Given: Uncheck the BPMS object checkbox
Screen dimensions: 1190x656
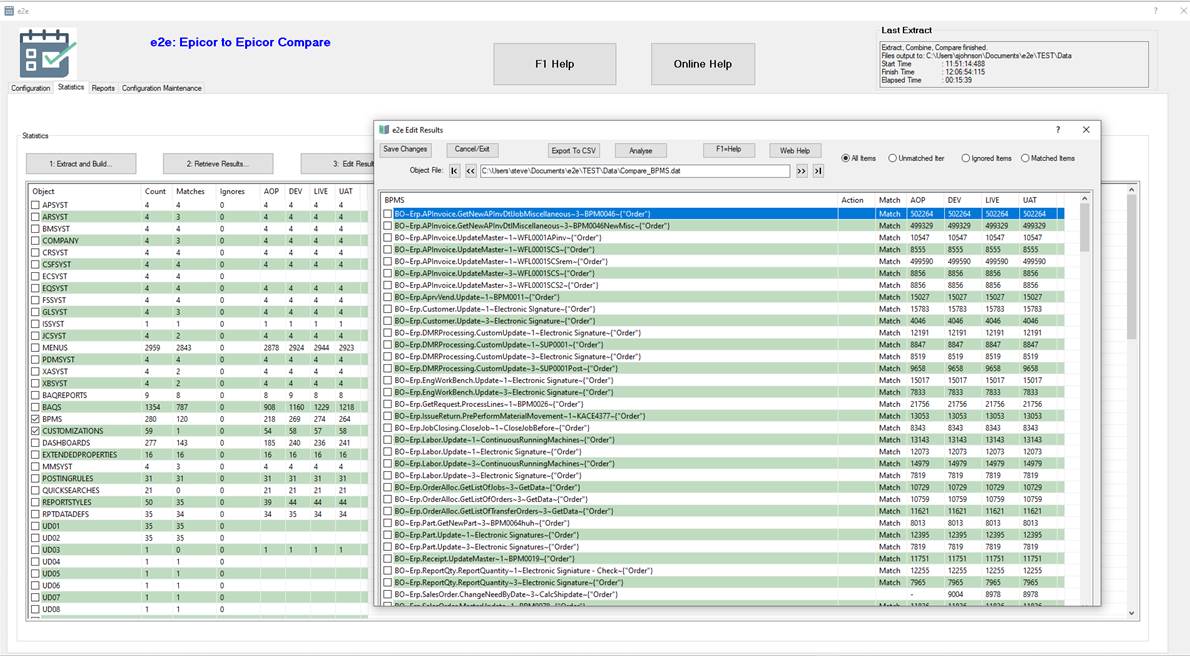Looking at the screenshot, I should [x=35, y=419].
